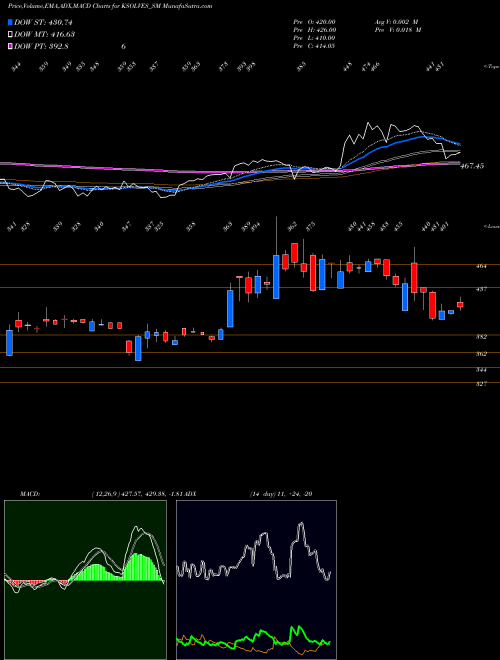500x660 pixels.
Task: Click the white DOW MT legend swatch
Action: coord(11,34)
